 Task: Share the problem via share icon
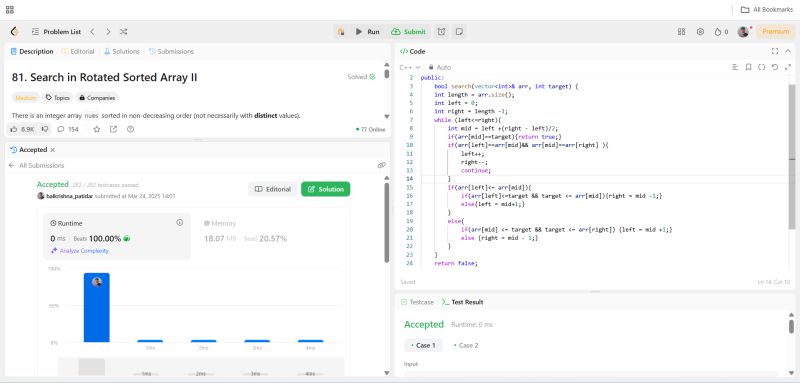click(113, 130)
